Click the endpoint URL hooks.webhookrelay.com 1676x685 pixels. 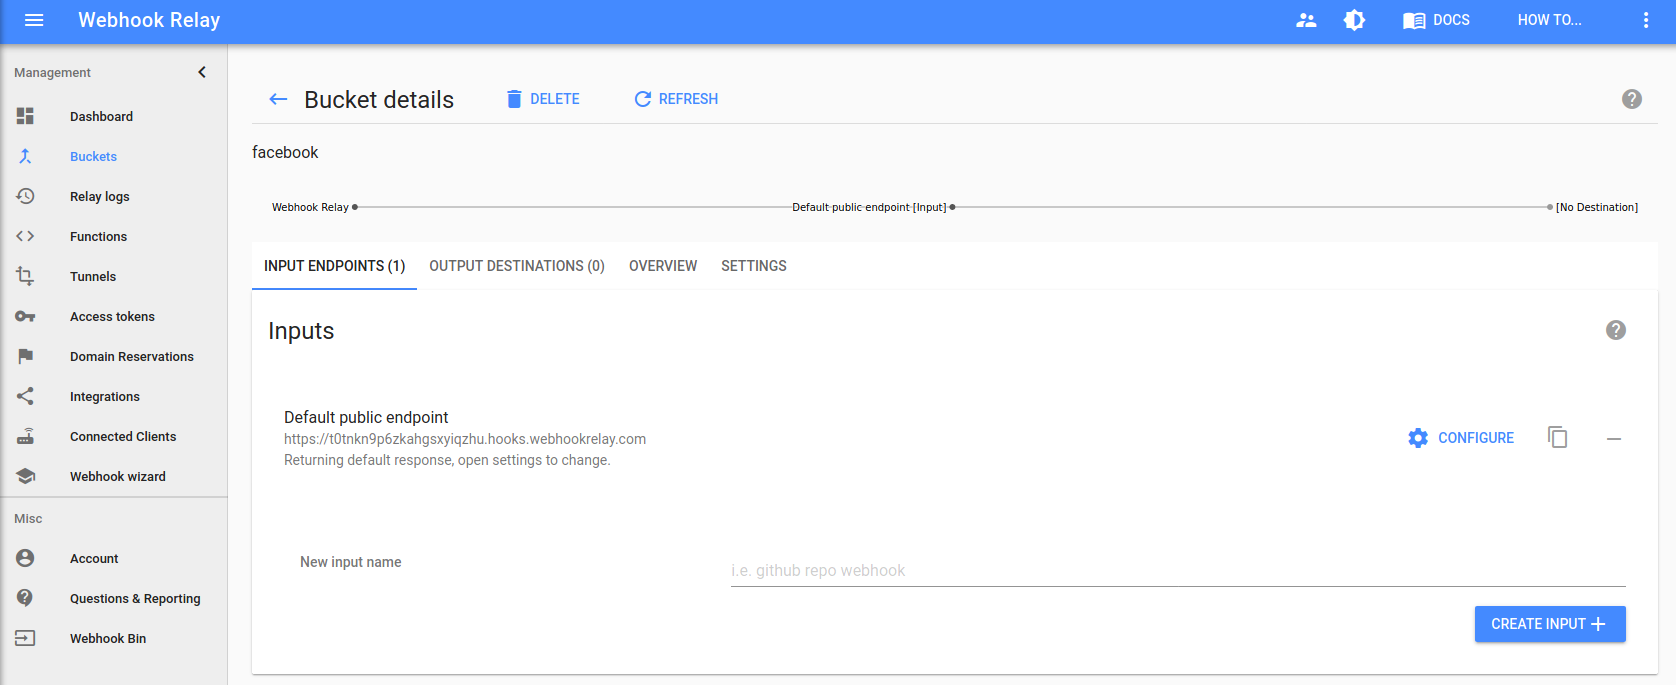(465, 439)
